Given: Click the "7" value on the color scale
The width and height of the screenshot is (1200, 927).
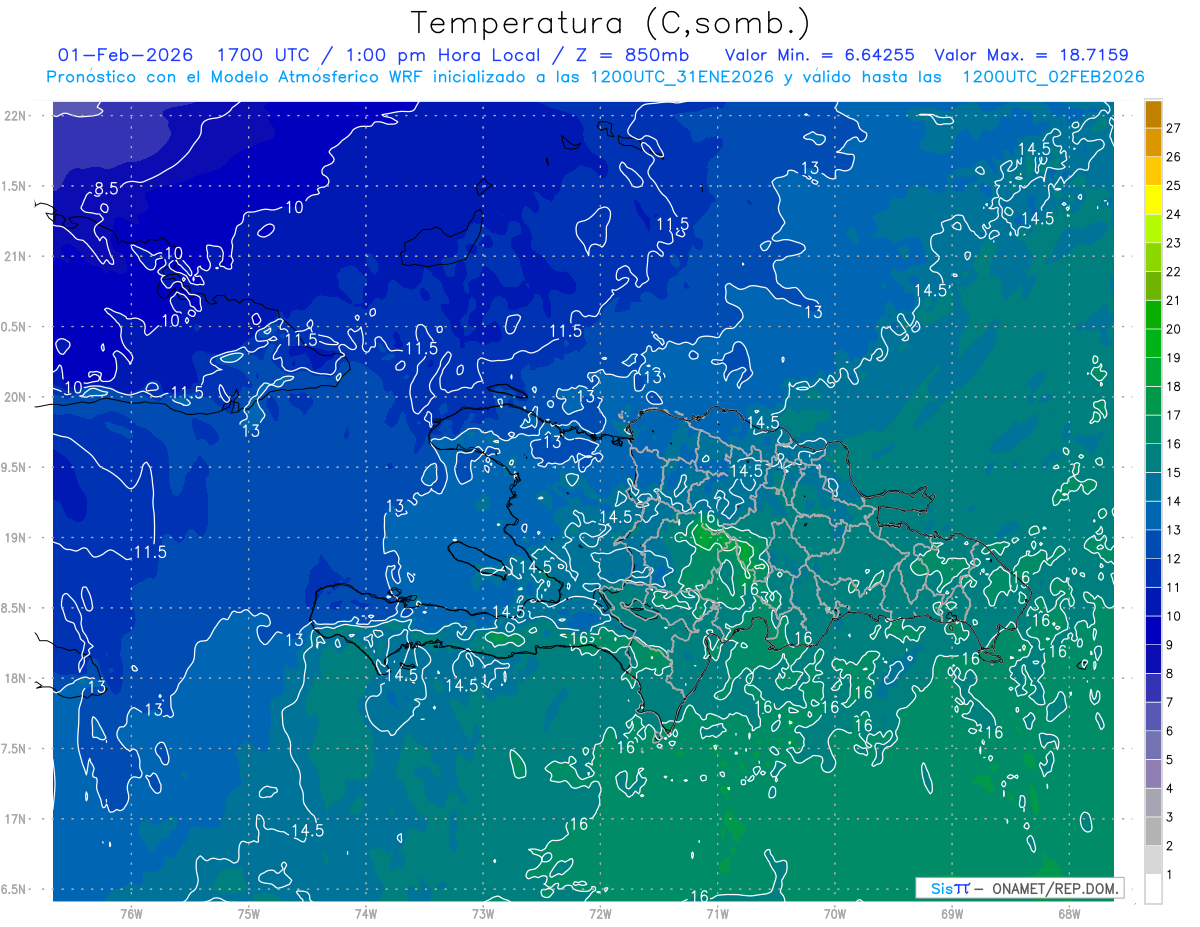Looking at the screenshot, I should [x=1170, y=703].
